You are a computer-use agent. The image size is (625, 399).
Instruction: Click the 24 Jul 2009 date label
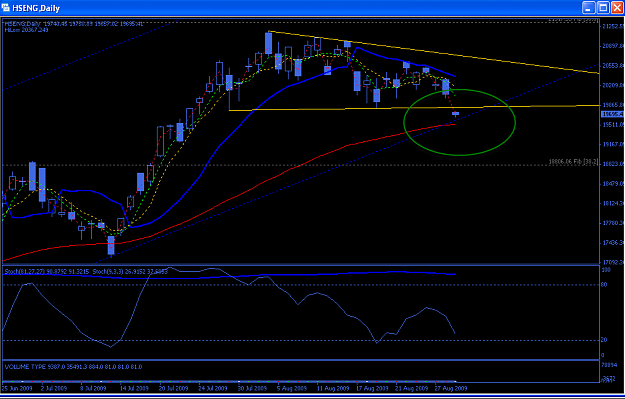[212, 387]
